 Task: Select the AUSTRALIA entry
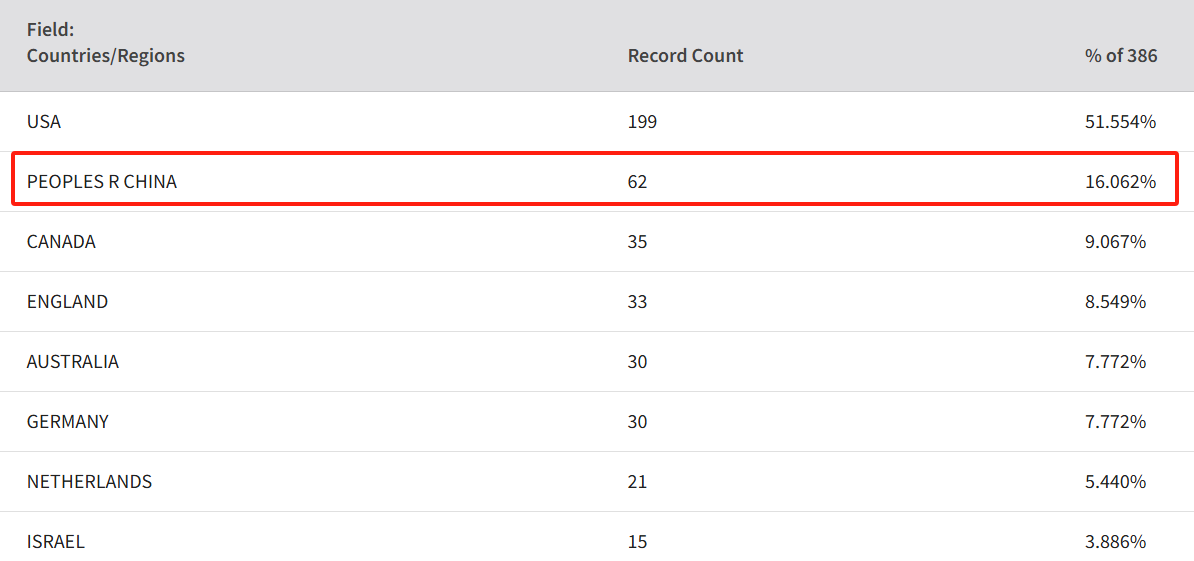tap(72, 362)
